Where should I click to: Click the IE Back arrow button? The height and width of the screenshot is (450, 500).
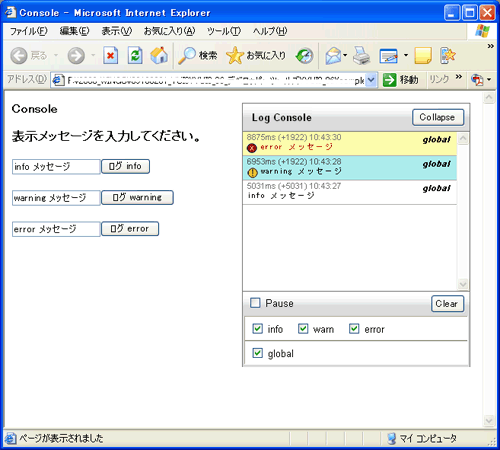click(19, 55)
